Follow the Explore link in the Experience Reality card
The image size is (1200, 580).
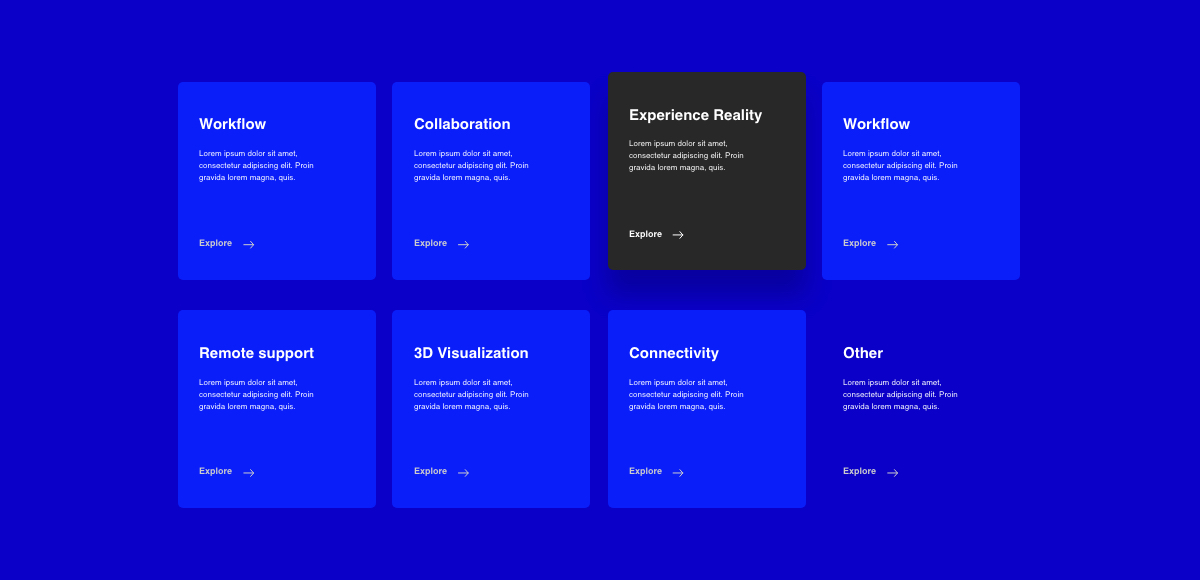(645, 234)
